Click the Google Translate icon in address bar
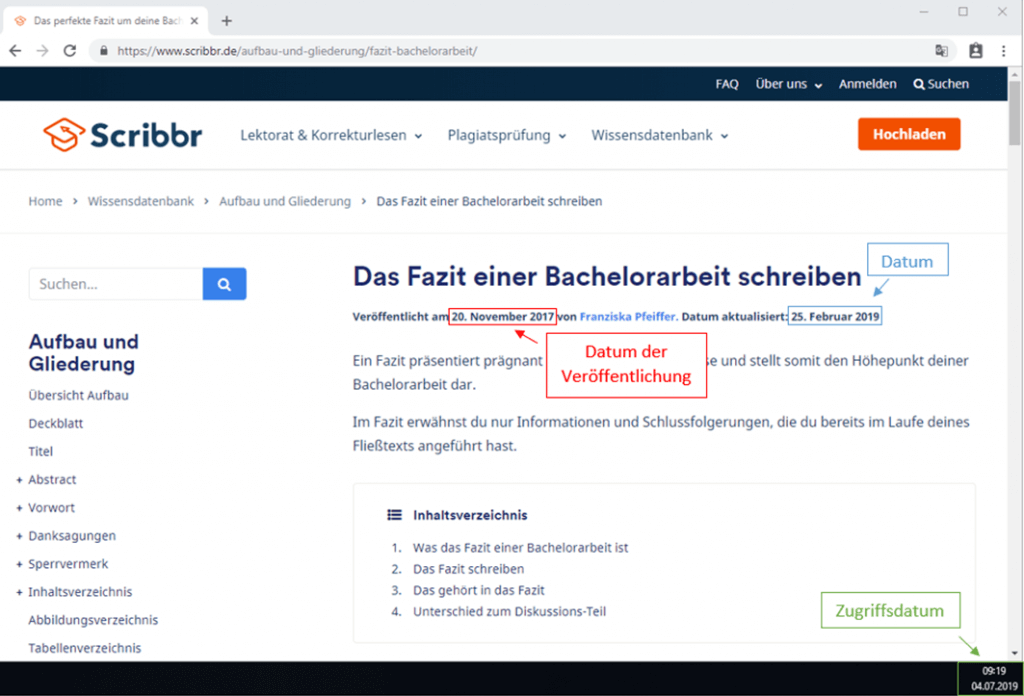 [x=941, y=49]
